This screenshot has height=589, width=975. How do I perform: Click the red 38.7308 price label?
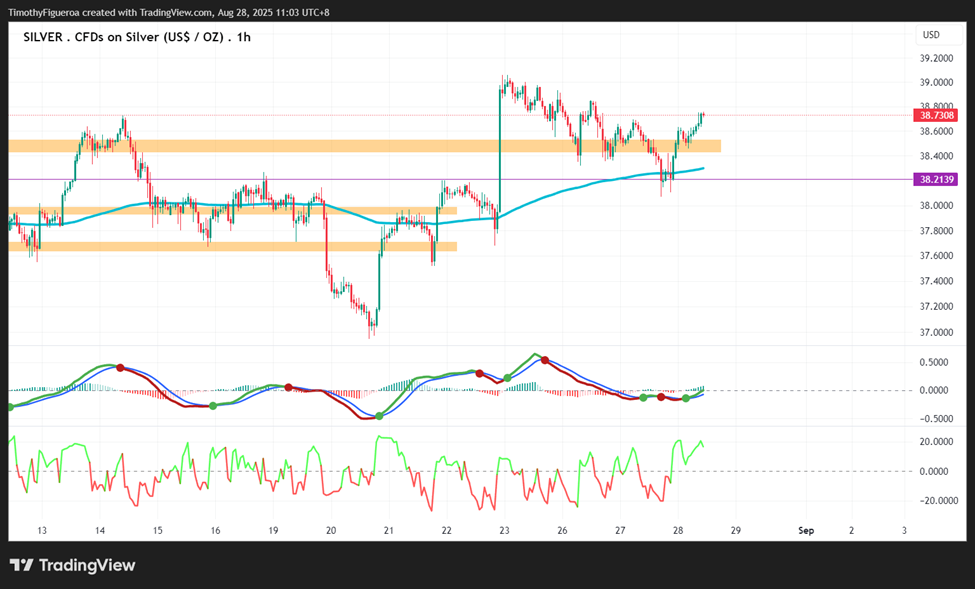pos(936,115)
